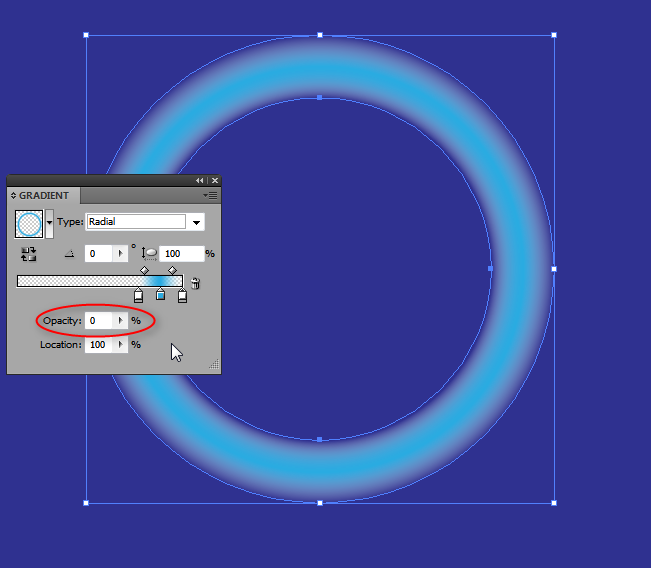This screenshot has height=568, width=651.
Task: Click the GRADIENT panel tab
Action: [44, 196]
